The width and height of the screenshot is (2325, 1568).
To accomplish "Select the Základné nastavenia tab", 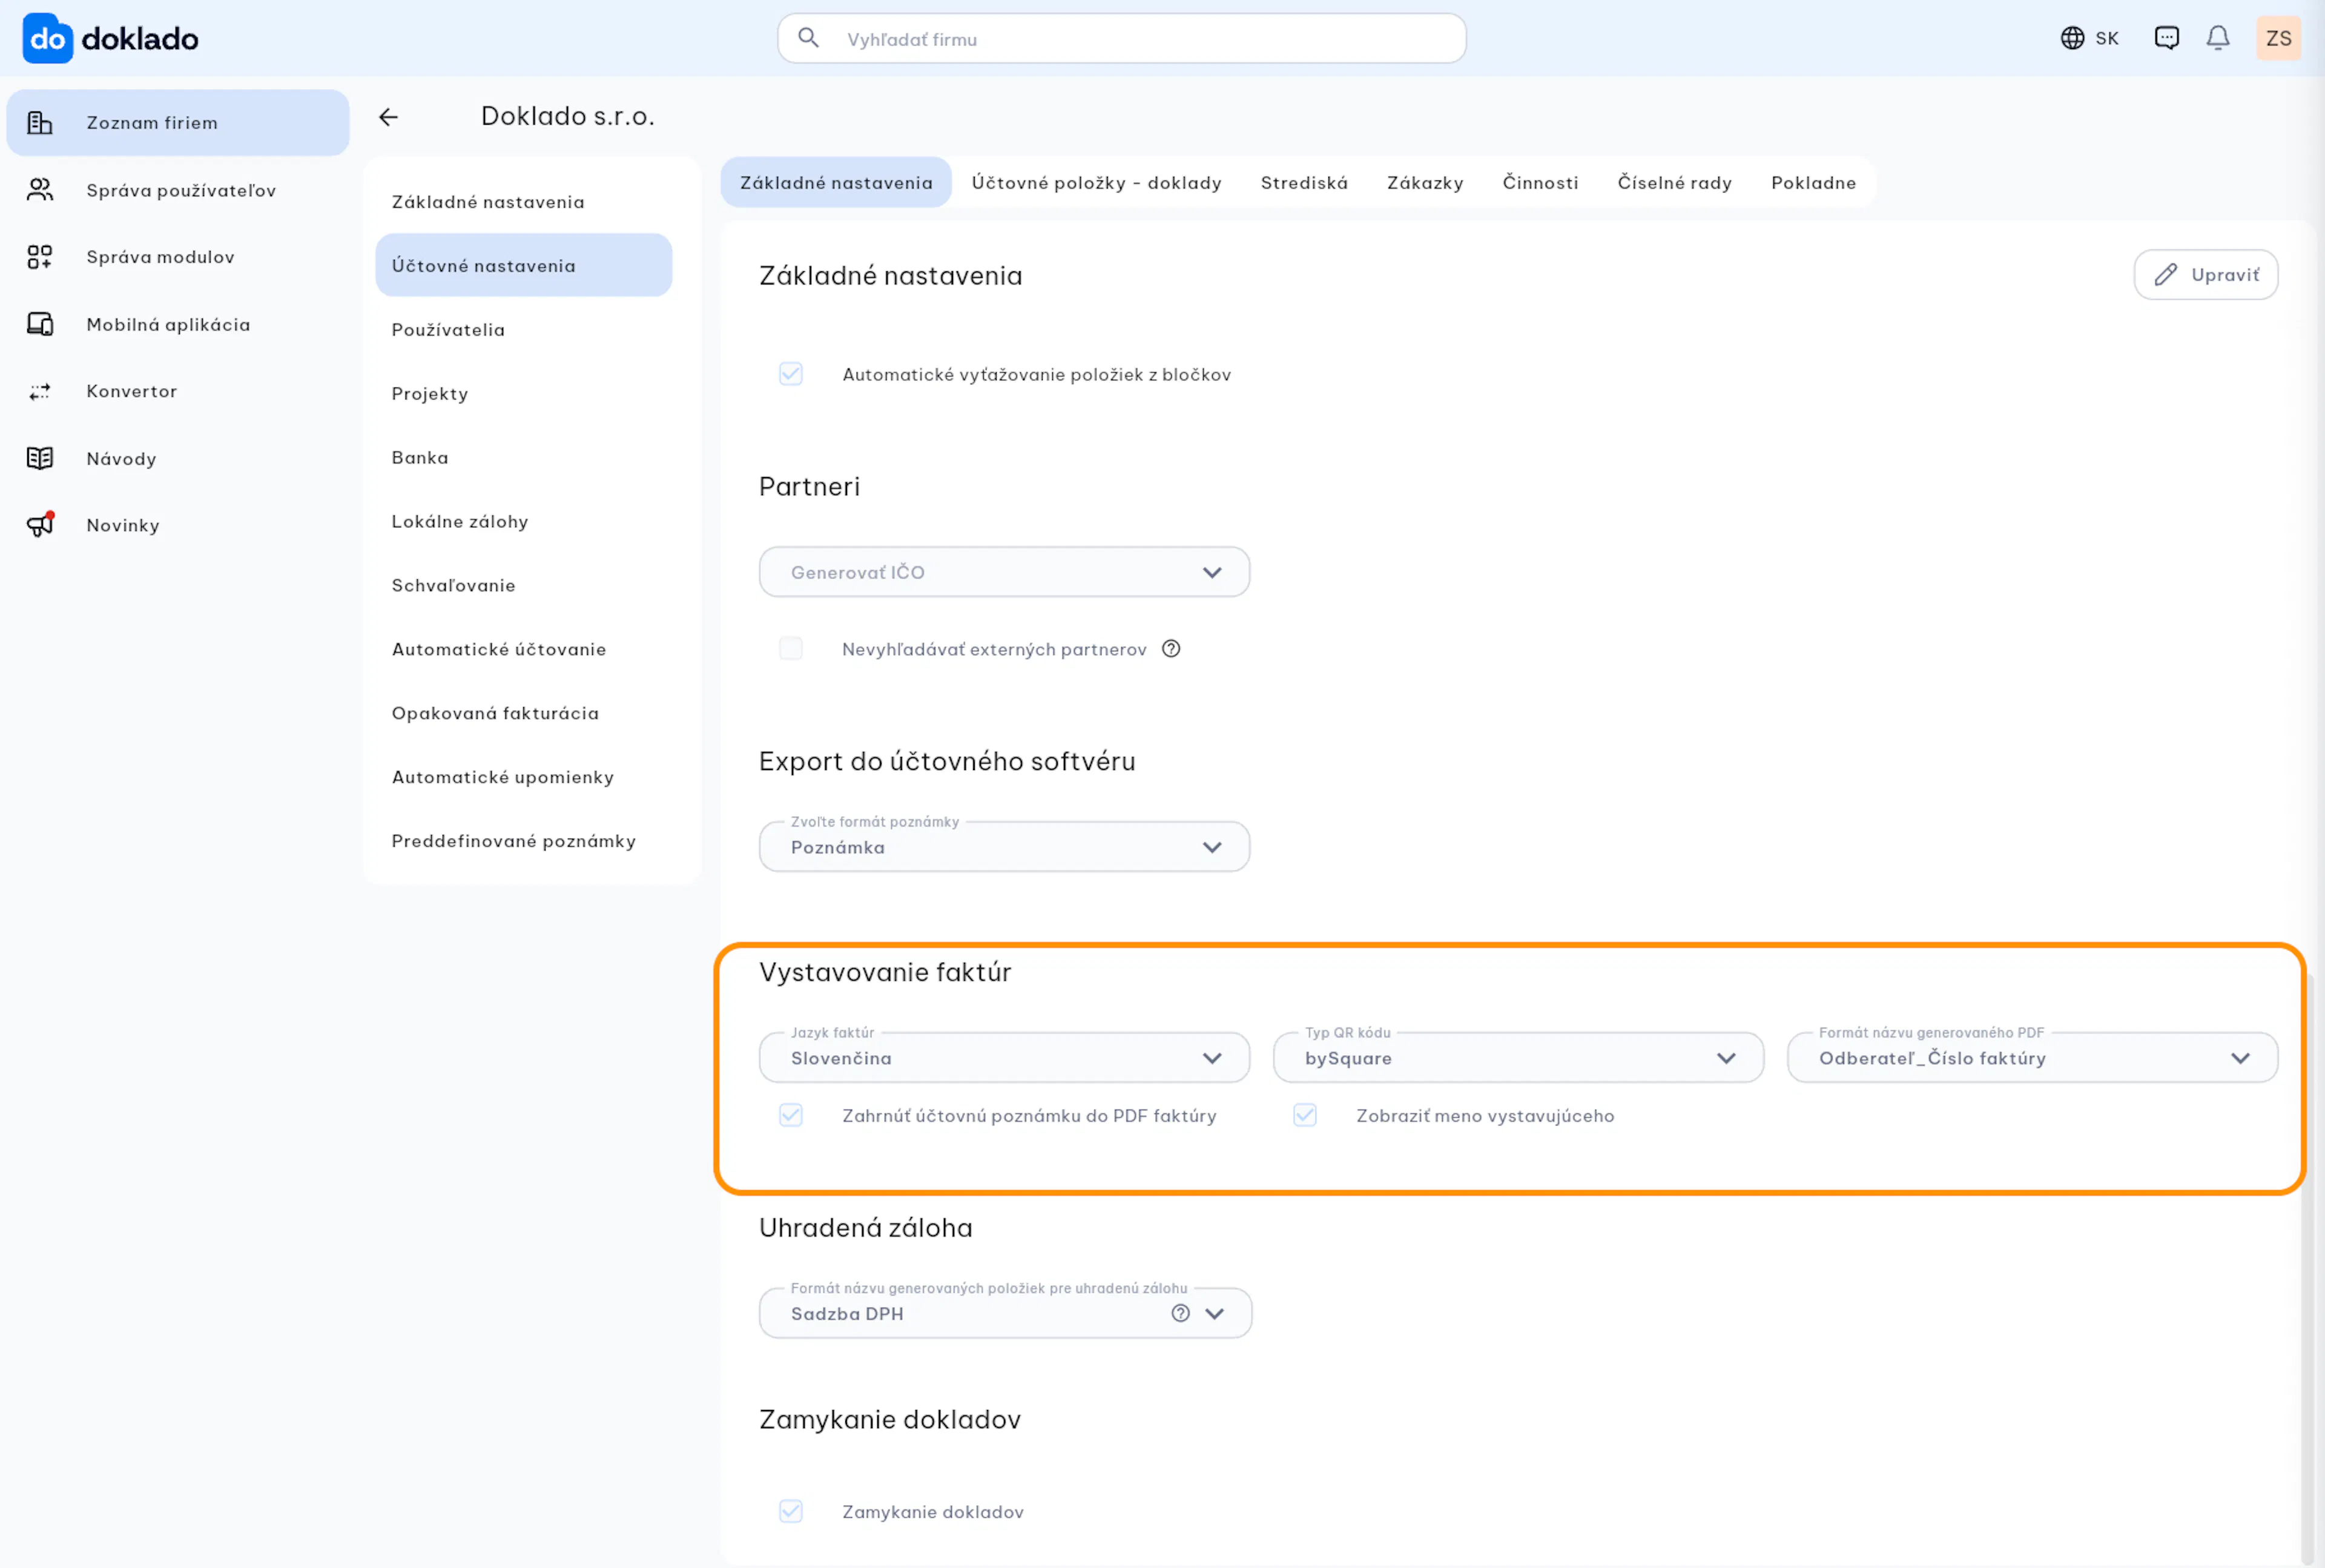I will (x=836, y=182).
